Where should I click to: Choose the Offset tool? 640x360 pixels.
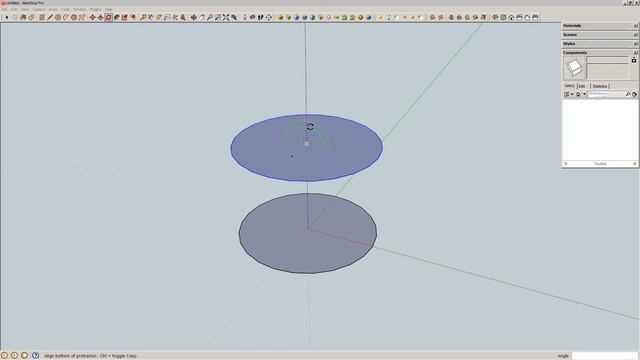[133, 17]
